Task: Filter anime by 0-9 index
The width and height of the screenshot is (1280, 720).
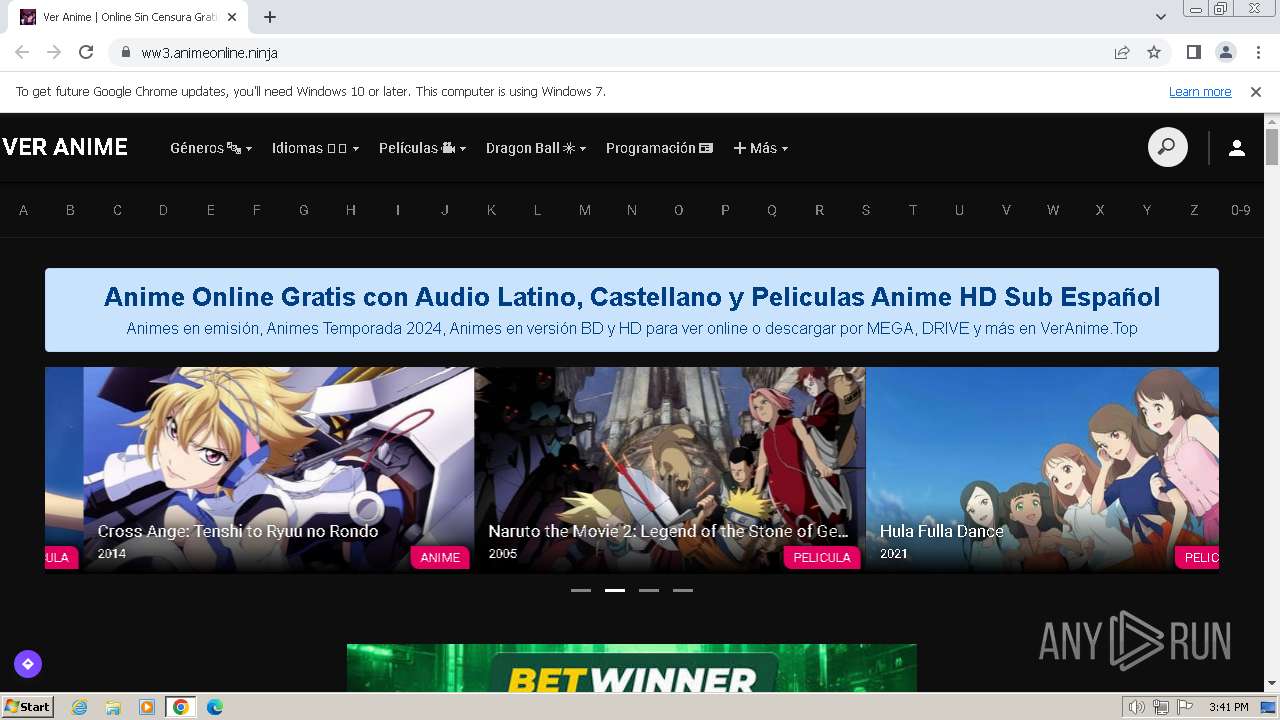Action: (x=1241, y=210)
